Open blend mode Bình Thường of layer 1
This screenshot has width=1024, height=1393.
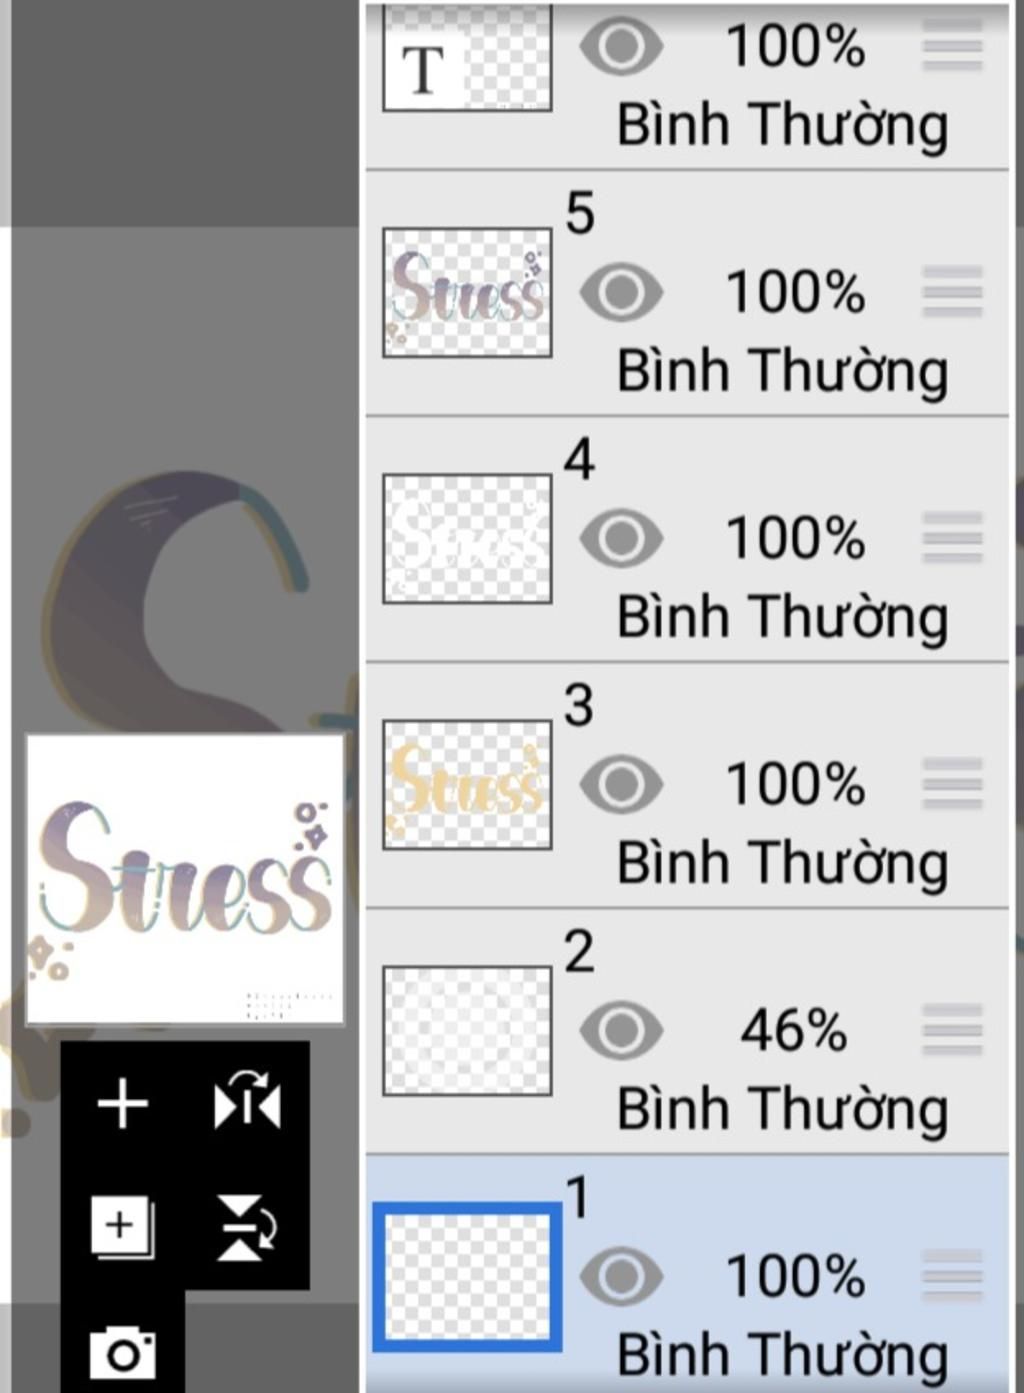coord(782,1356)
